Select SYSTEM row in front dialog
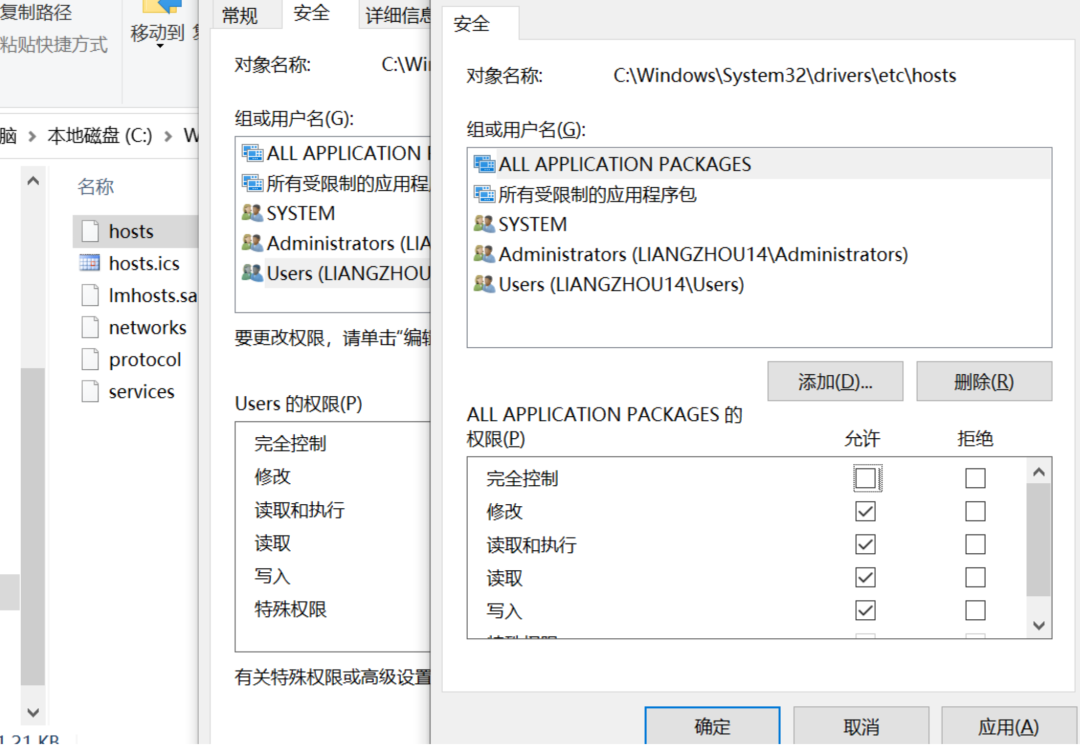This screenshot has height=747, width=1080. [x=759, y=224]
